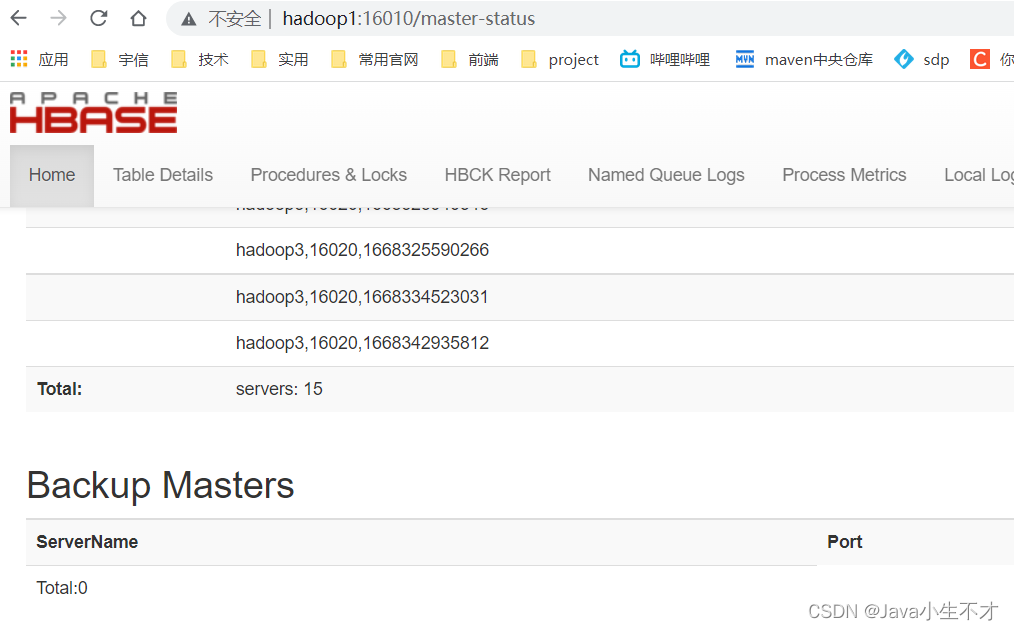Open the Procedures & Locks page
Viewport: 1014px width, 630px height.
click(x=328, y=175)
